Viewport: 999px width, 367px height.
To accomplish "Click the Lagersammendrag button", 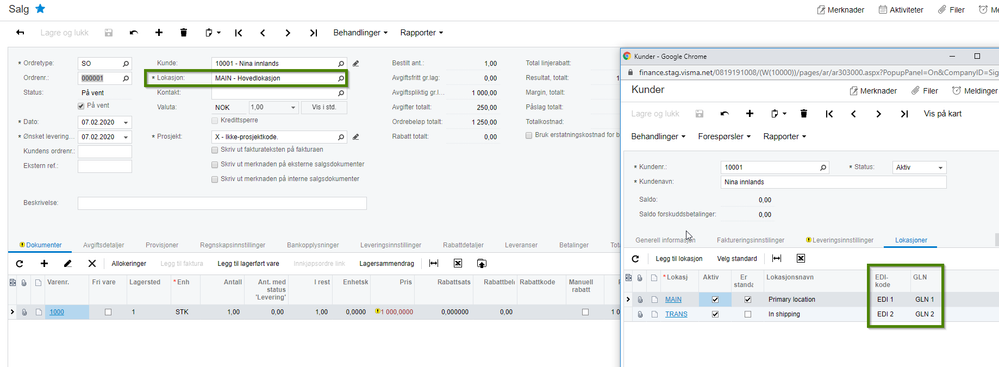I will coord(387,263).
